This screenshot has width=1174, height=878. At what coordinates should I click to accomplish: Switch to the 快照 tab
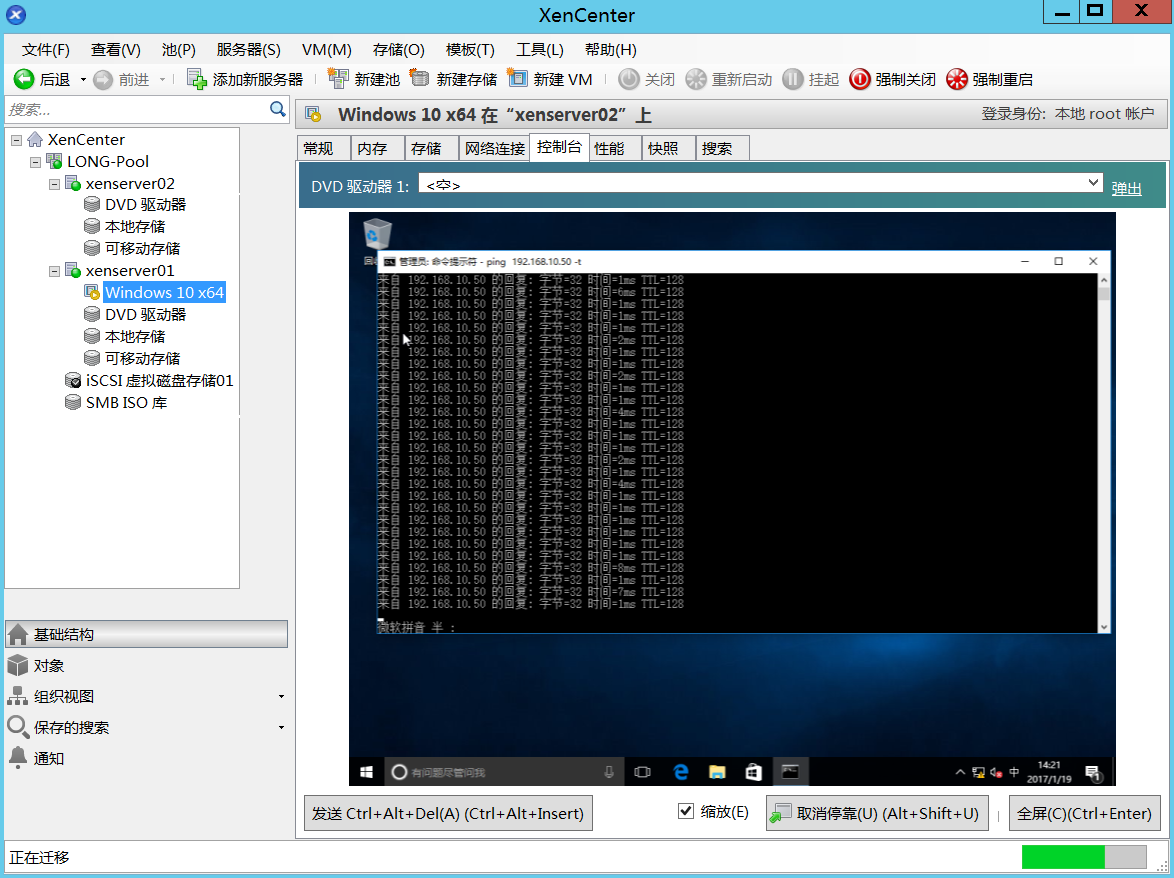pos(668,148)
